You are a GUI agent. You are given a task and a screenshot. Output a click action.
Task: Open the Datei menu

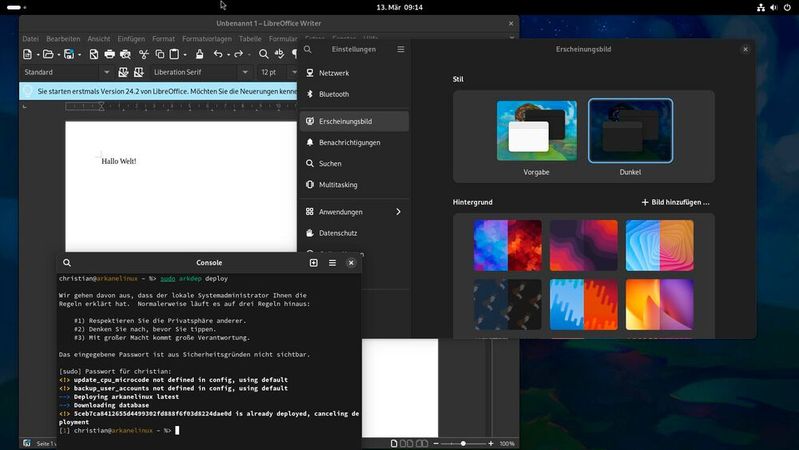[31, 39]
